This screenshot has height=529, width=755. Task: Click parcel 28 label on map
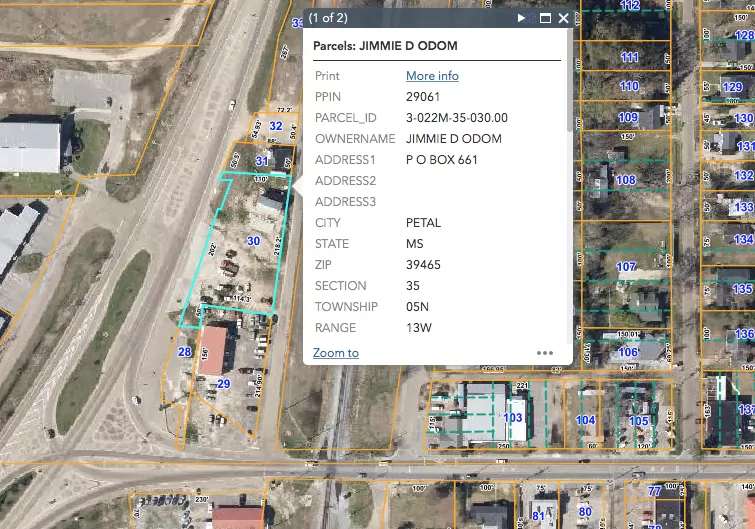coord(184,352)
